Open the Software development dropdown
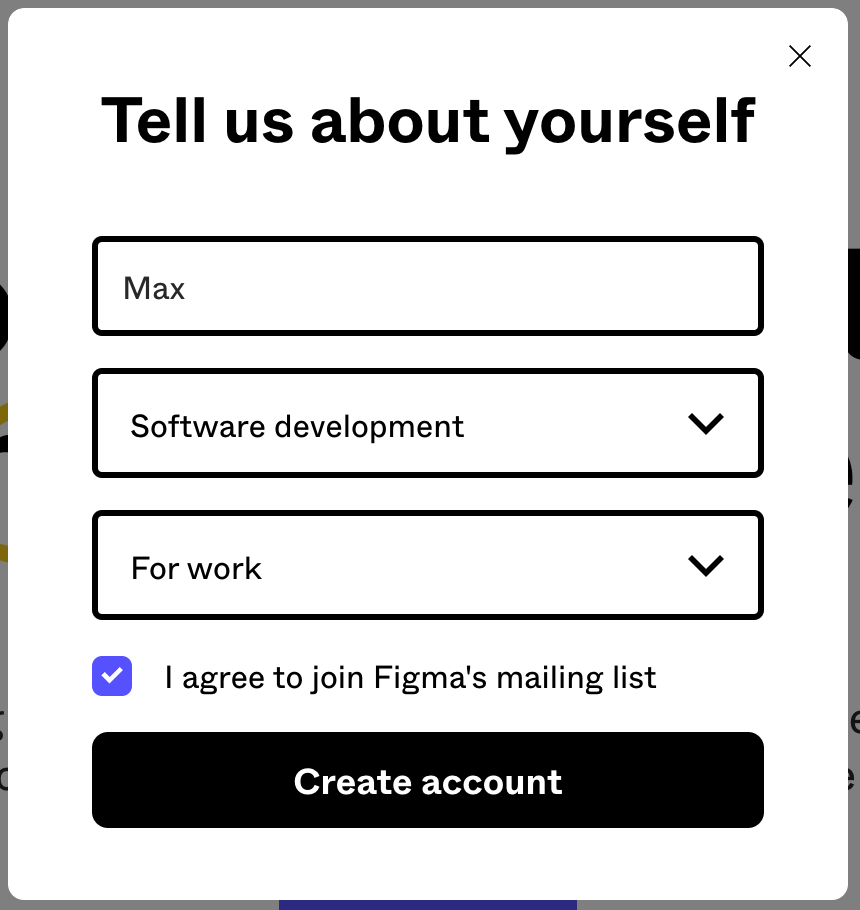 coord(428,423)
